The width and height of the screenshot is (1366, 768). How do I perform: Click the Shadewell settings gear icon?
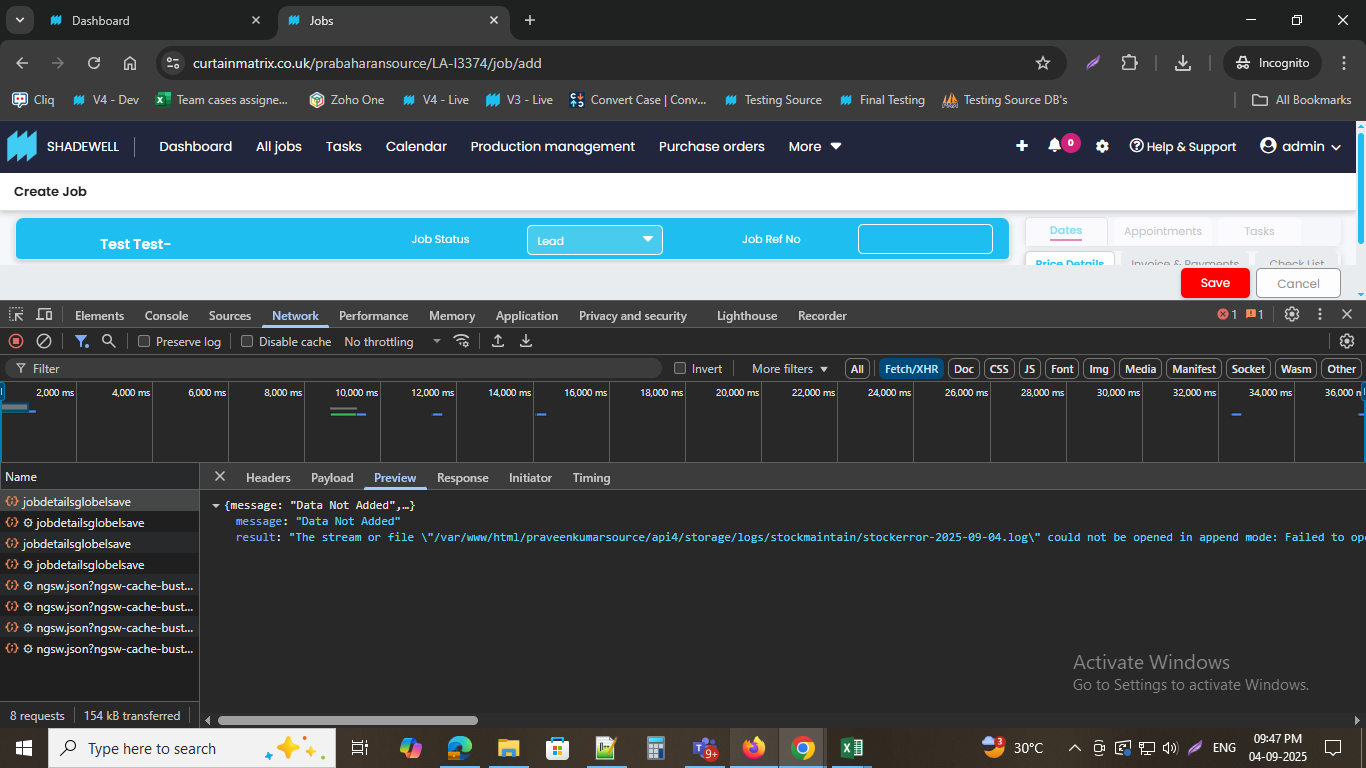click(1102, 146)
